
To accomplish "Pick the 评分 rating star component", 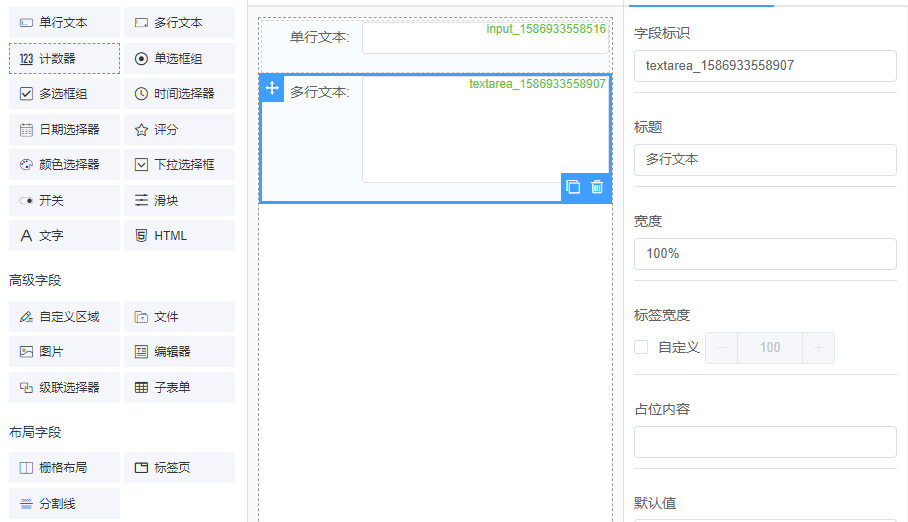I will pos(179,130).
